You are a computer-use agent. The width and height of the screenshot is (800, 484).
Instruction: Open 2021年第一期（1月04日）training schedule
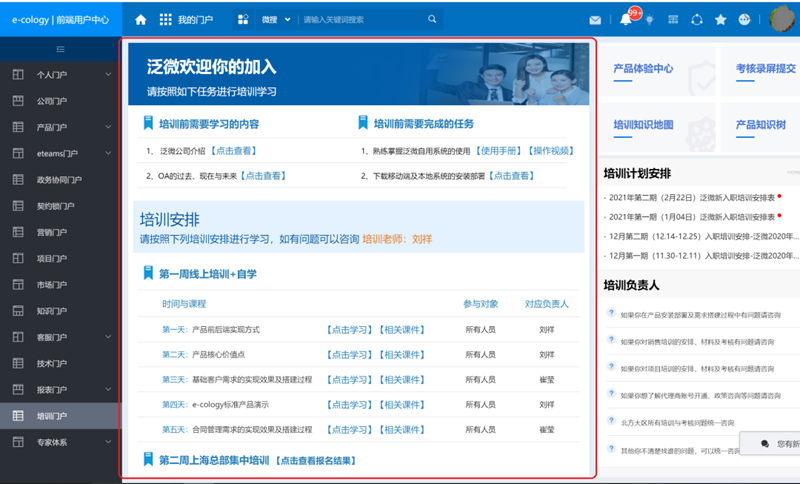coord(692,217)
